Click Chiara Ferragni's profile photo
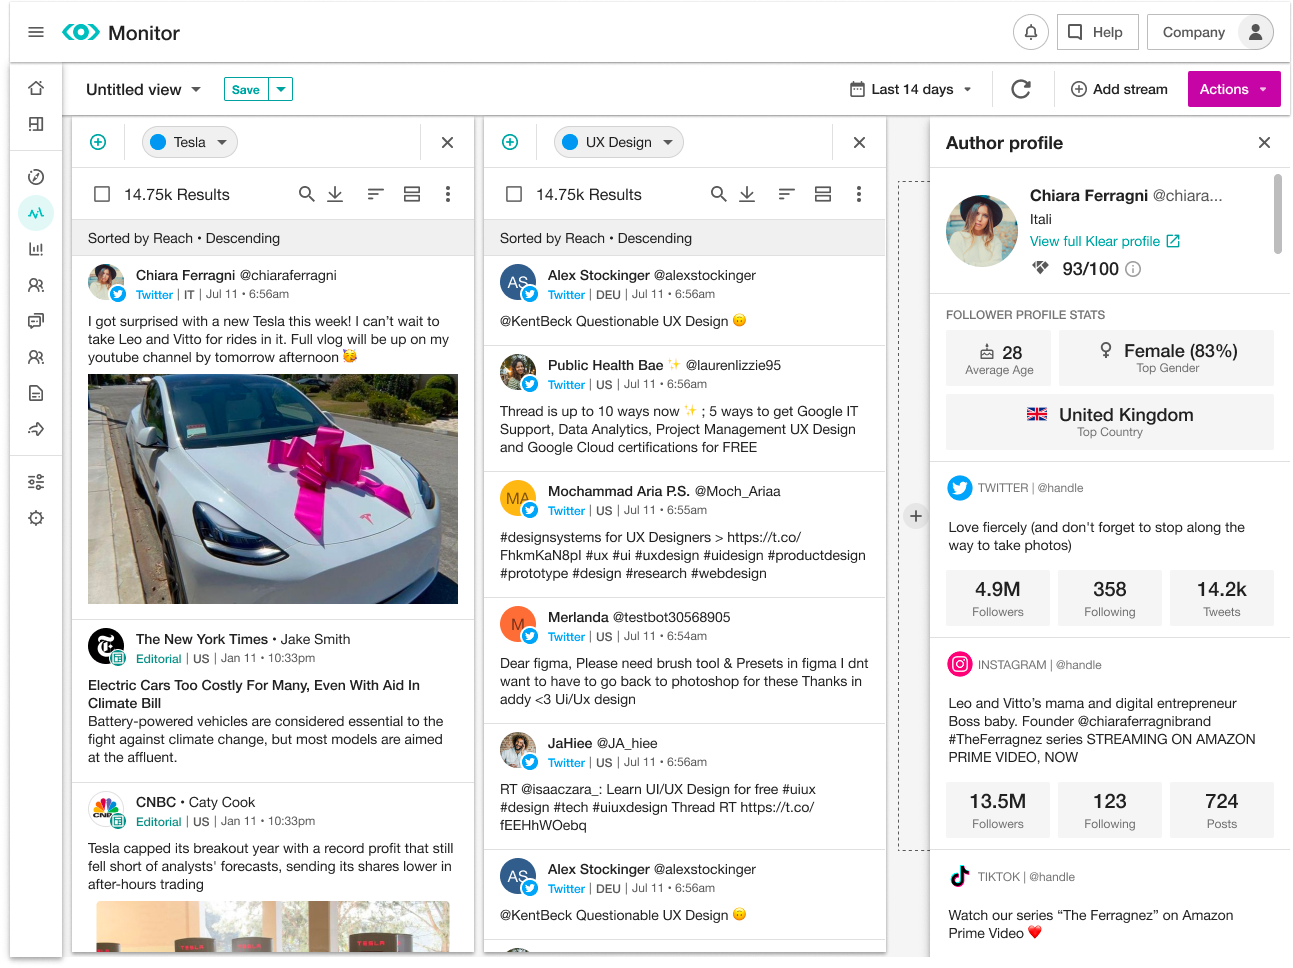The image size is (1293, 968). coord(982,231)
